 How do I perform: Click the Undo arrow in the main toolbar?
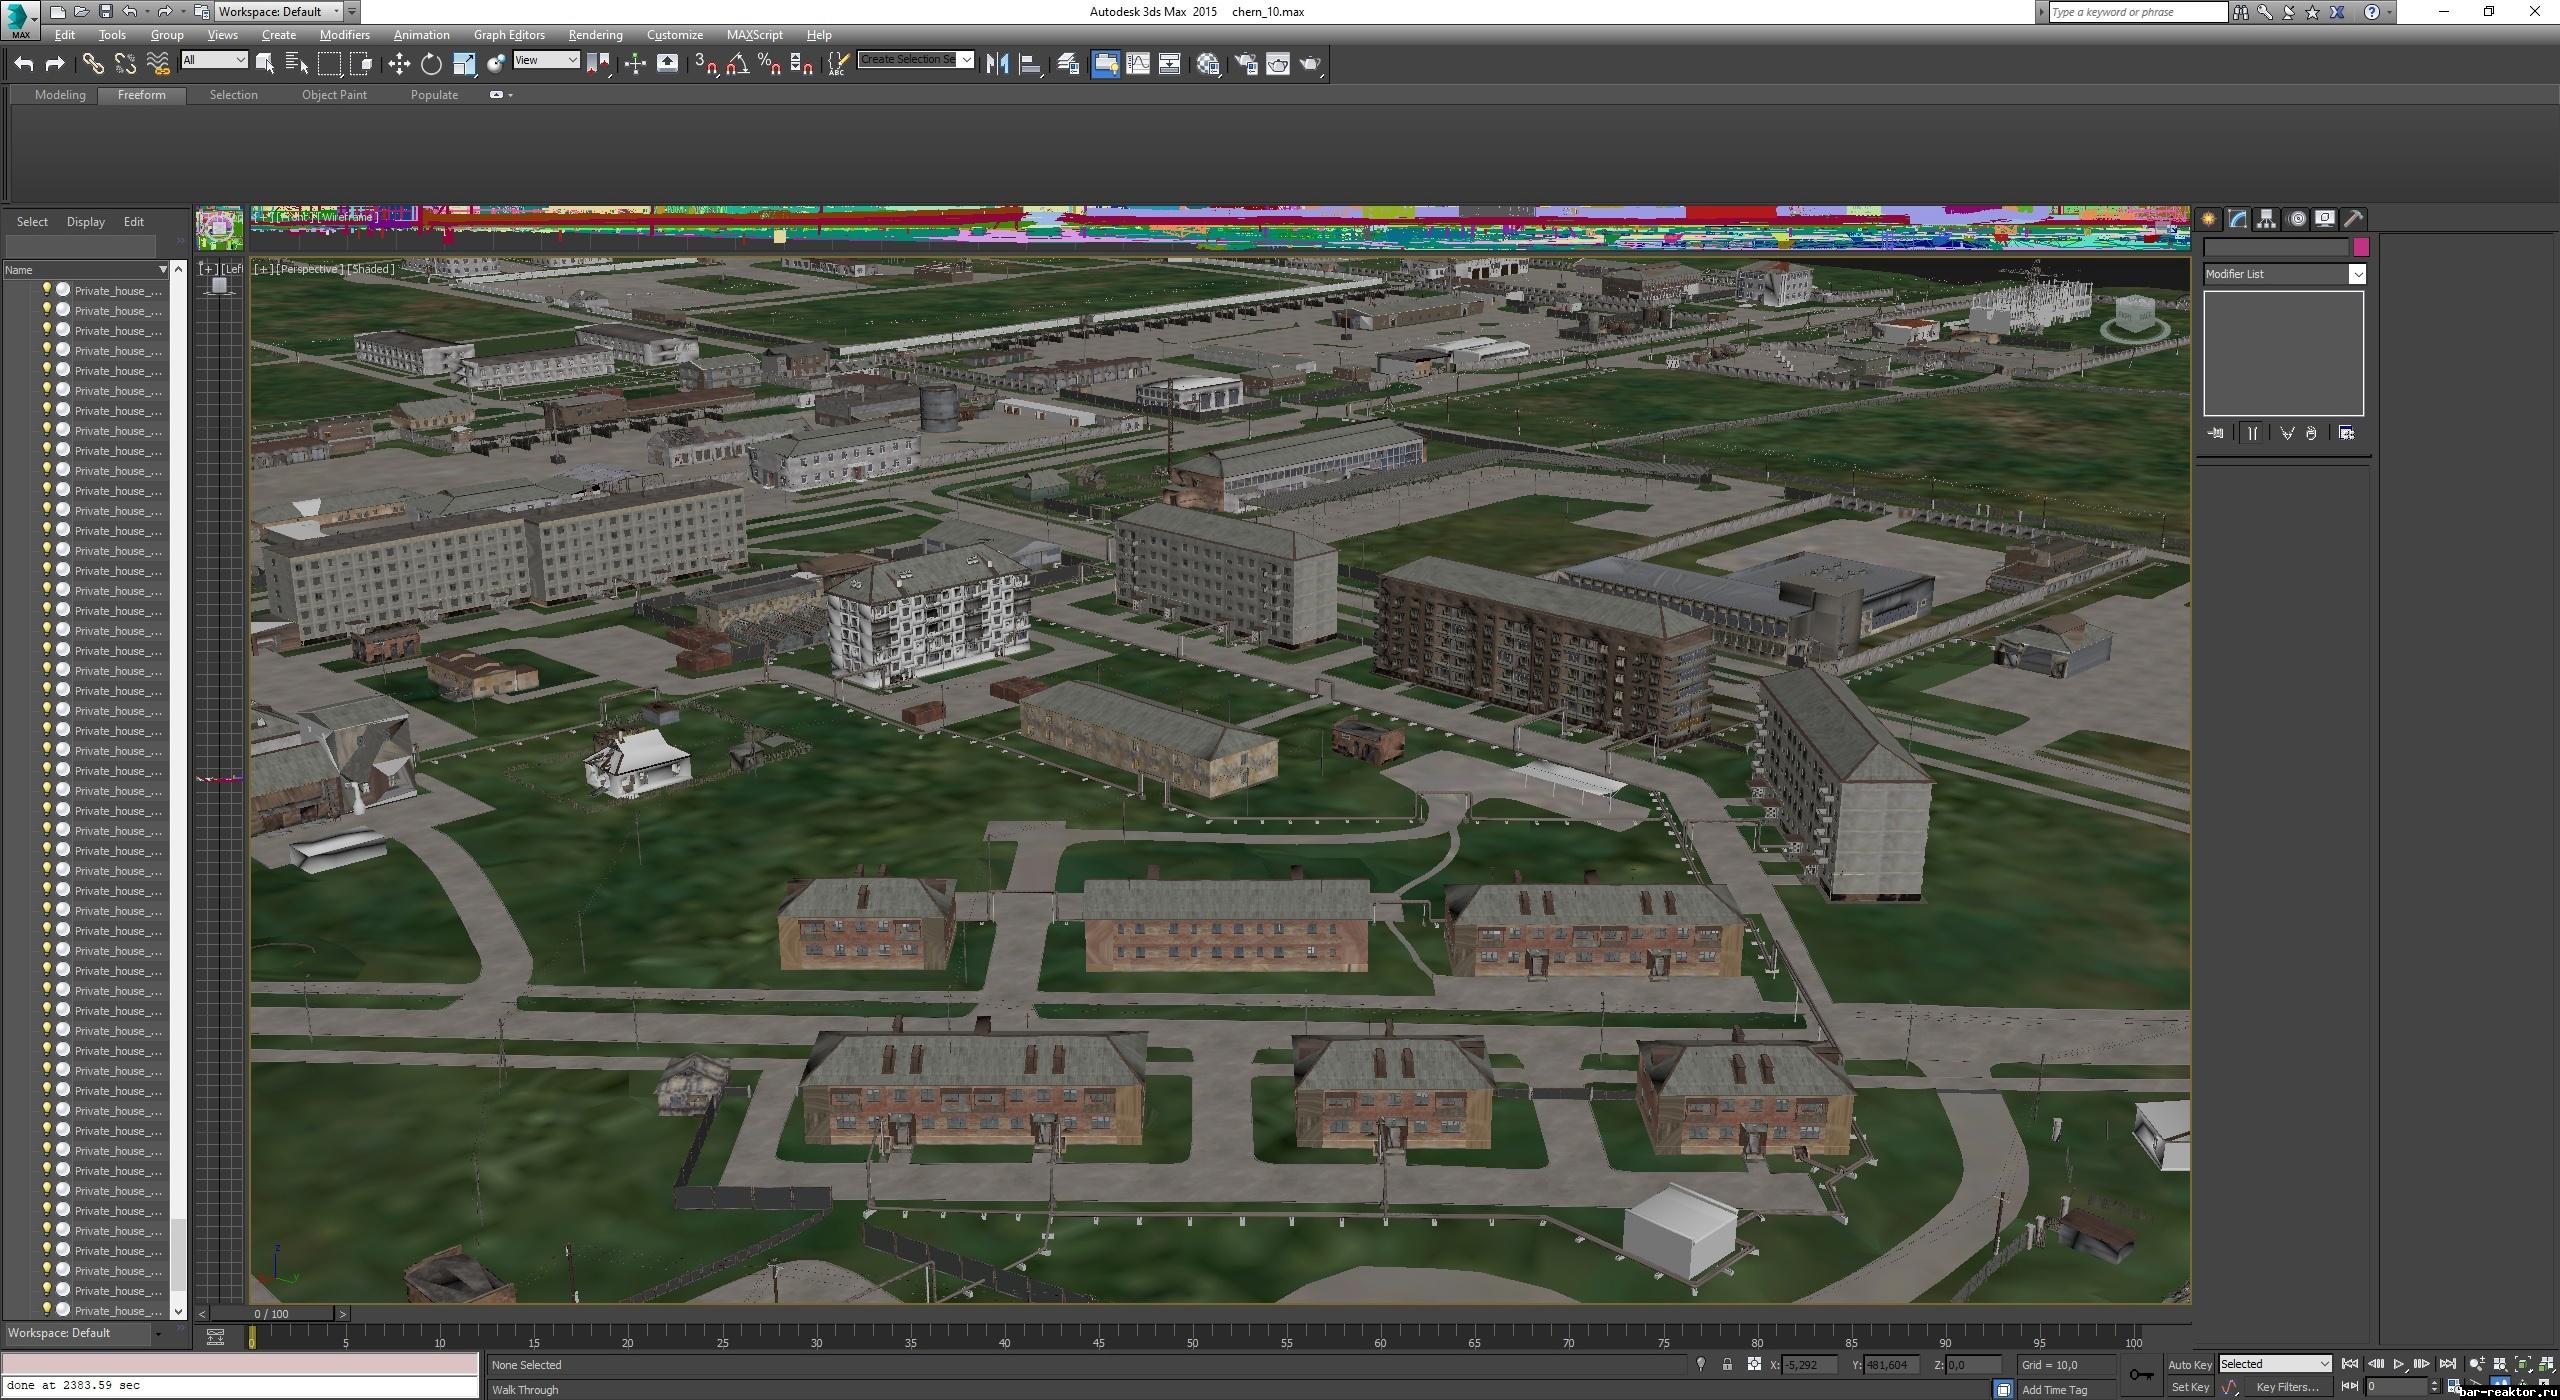[x=24, y=64]
